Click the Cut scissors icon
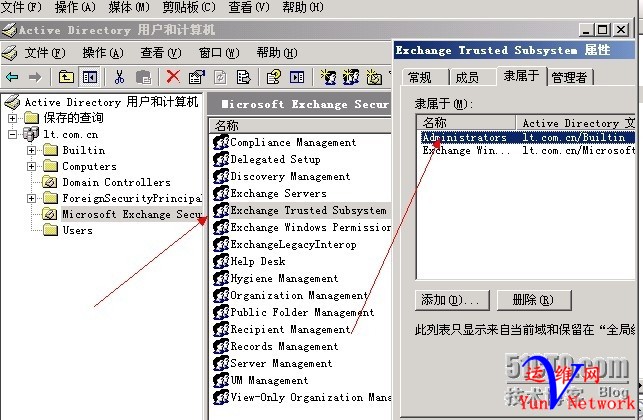643x420 pixels. coord(119,77)
